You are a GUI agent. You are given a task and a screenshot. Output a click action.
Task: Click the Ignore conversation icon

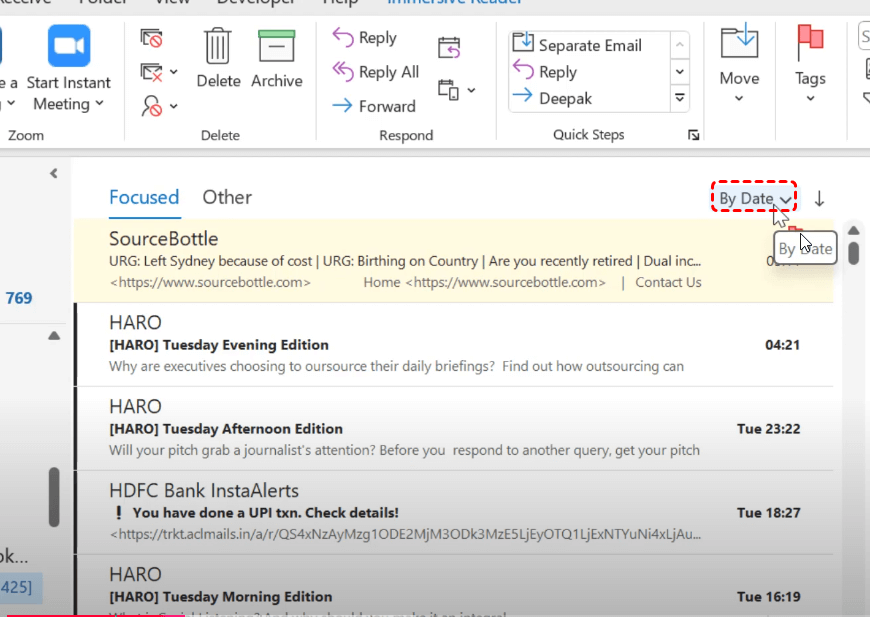click(151, 39)
